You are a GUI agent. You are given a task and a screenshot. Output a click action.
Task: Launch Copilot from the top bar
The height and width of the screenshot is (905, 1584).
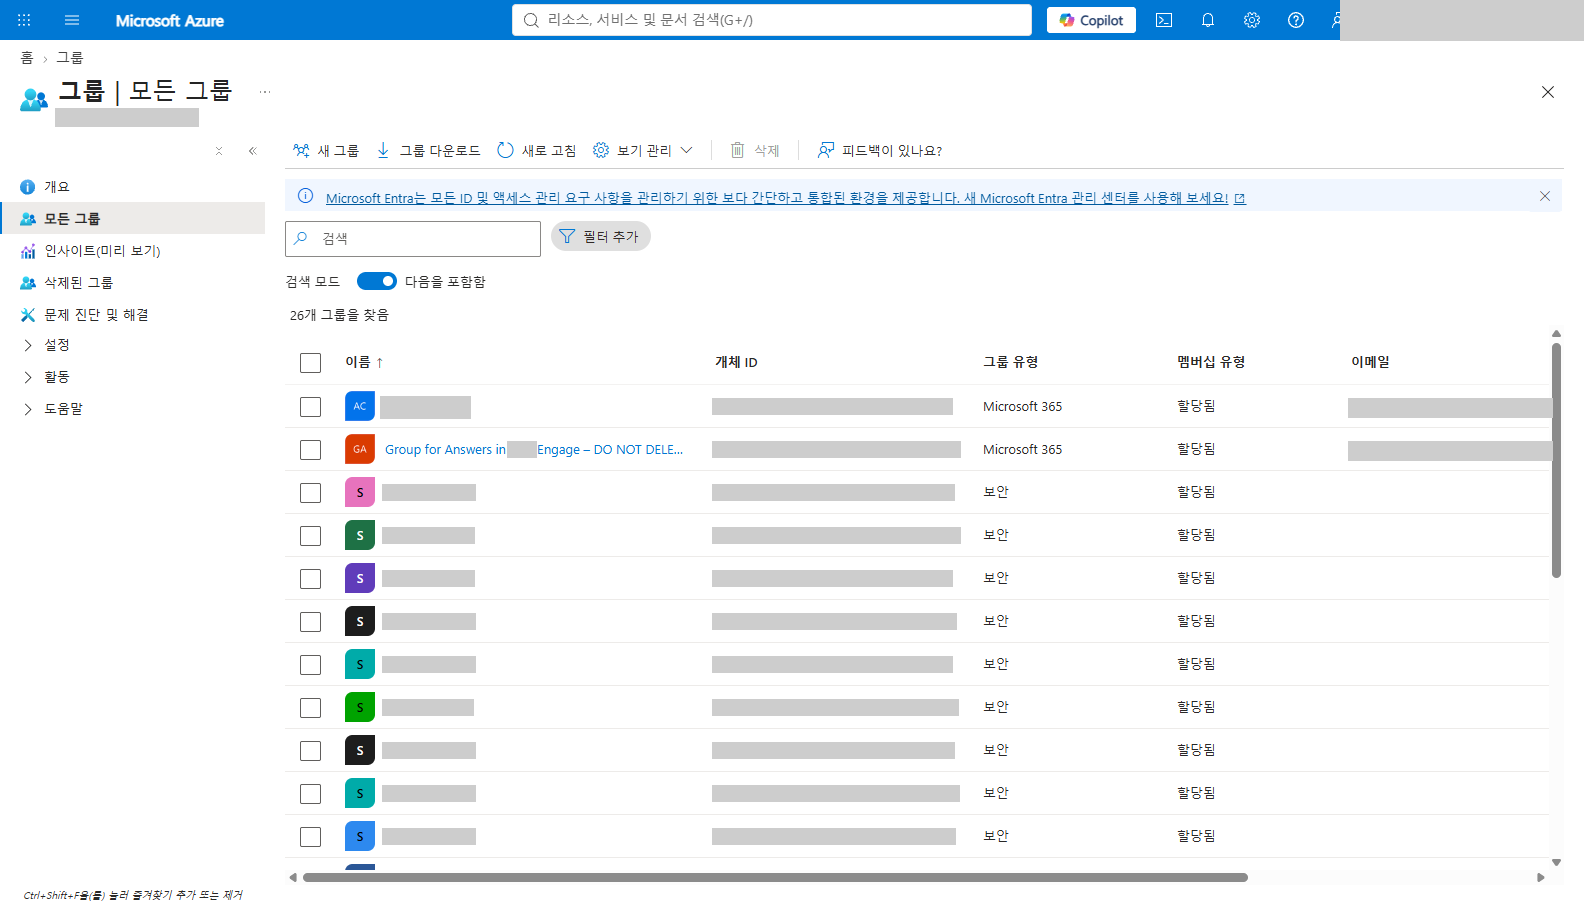tap(1091, 20)
